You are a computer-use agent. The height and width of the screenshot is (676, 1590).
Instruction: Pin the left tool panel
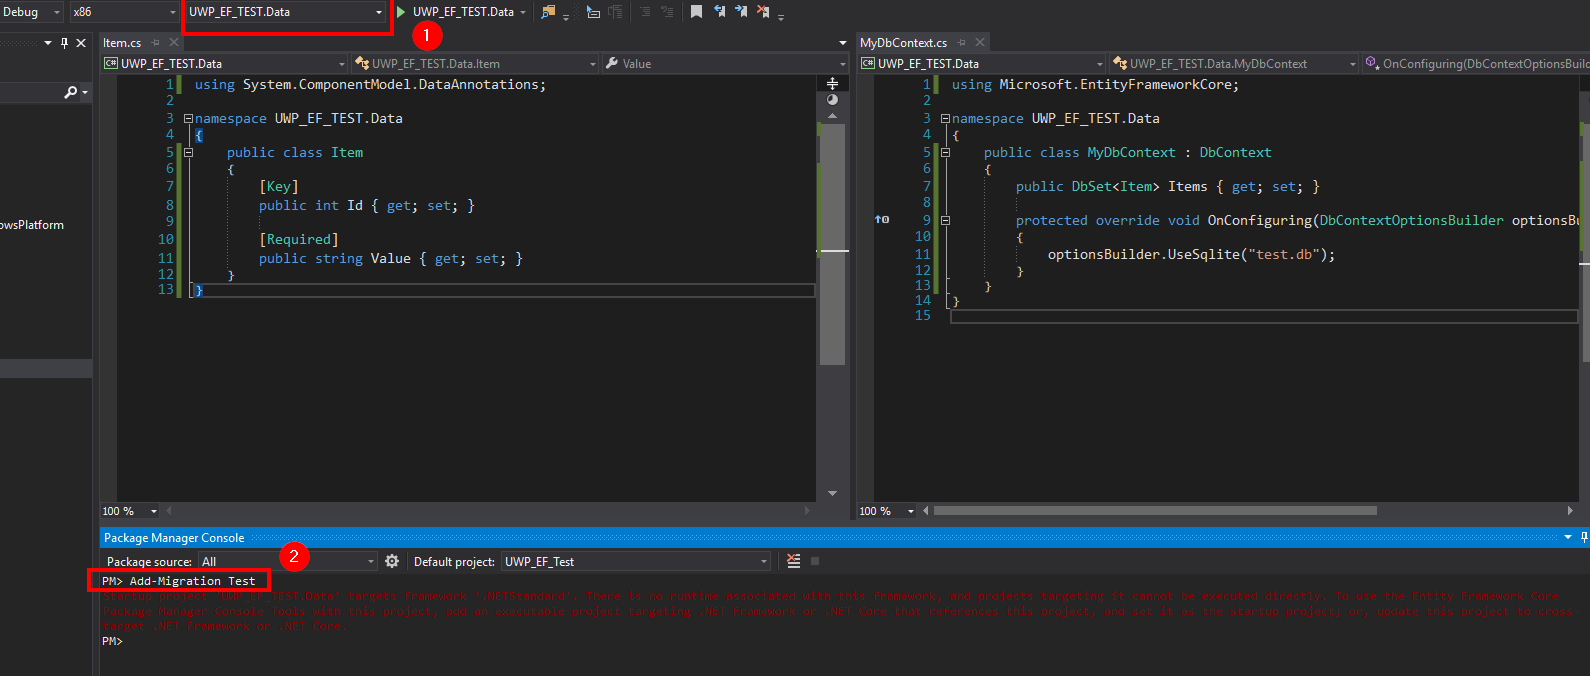click(x=65, y=42)
